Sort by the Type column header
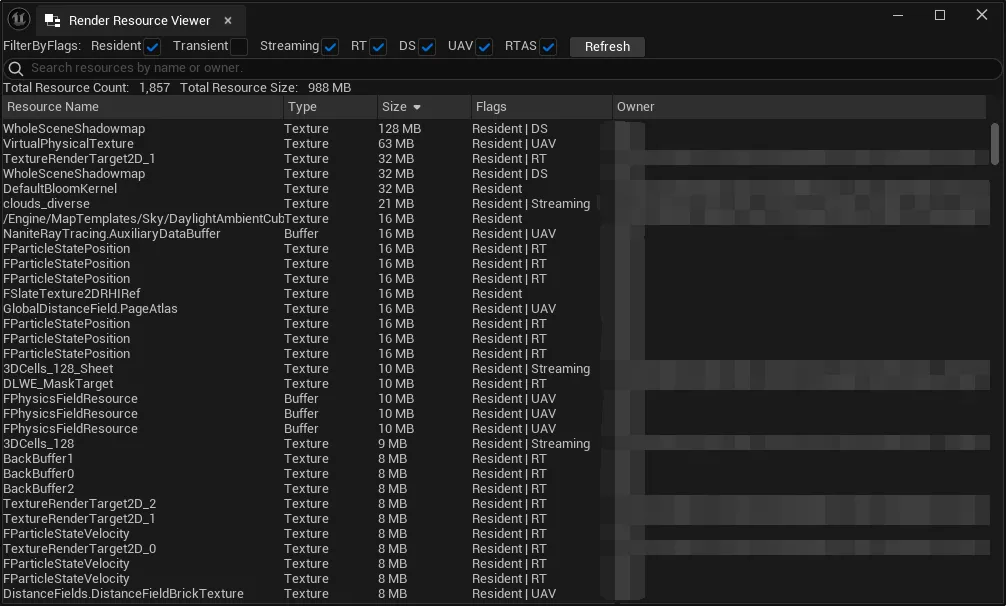The width and height of the screenshot is (1006, 606). coord(330,107)
